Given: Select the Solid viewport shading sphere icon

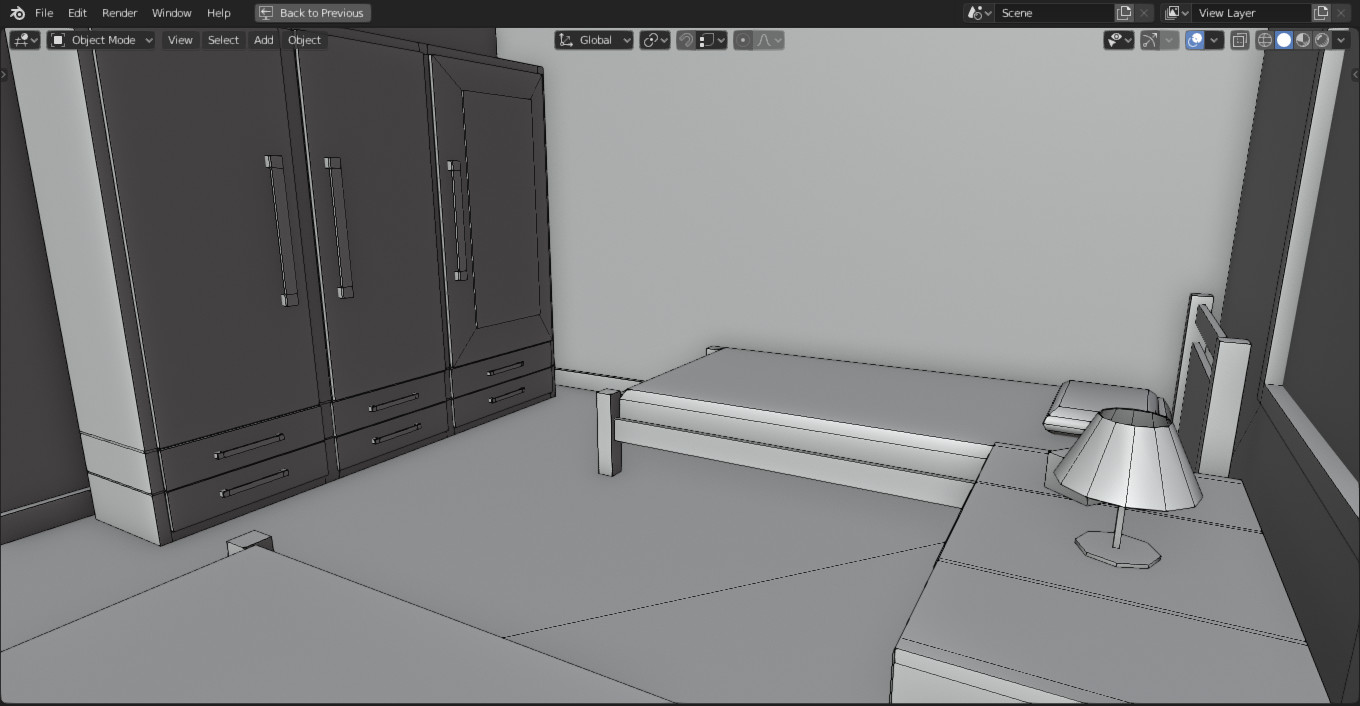Looking at the screenshot, I should point(1283,40).
